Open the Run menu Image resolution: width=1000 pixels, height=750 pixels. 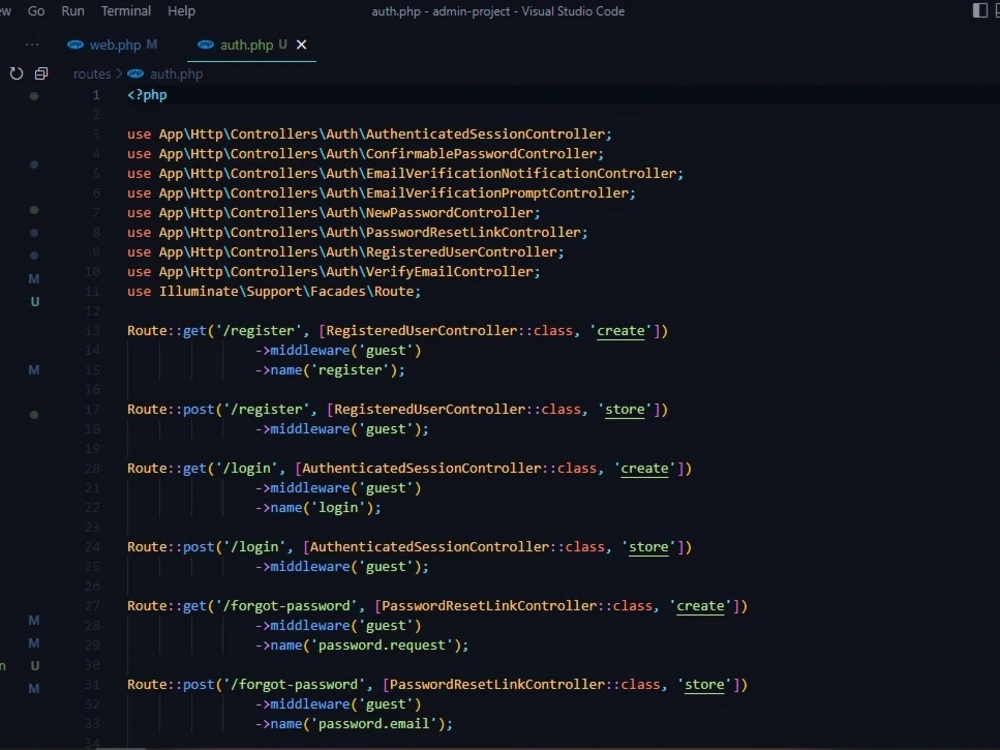72,11
